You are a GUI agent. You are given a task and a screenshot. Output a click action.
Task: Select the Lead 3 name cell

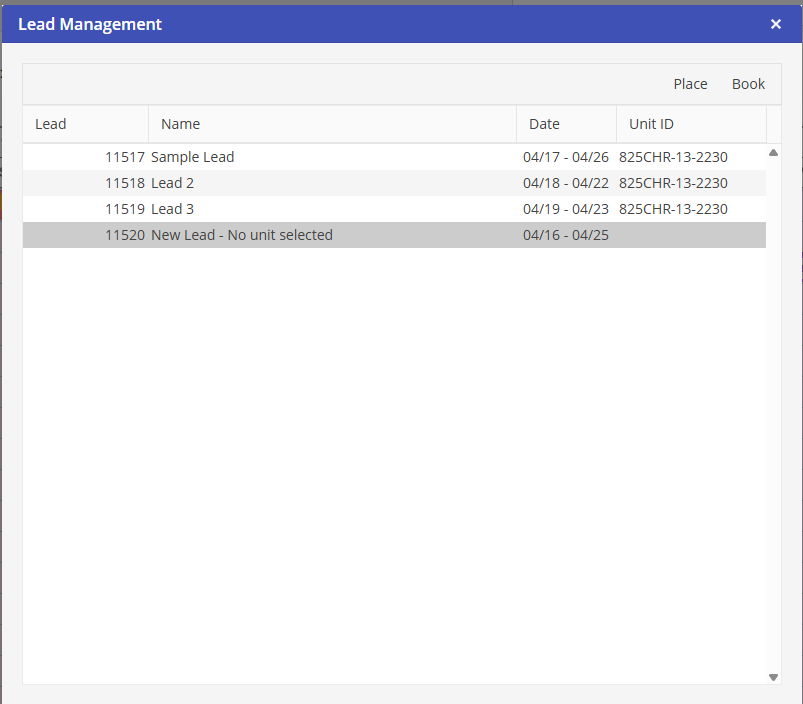coord(173,209)
